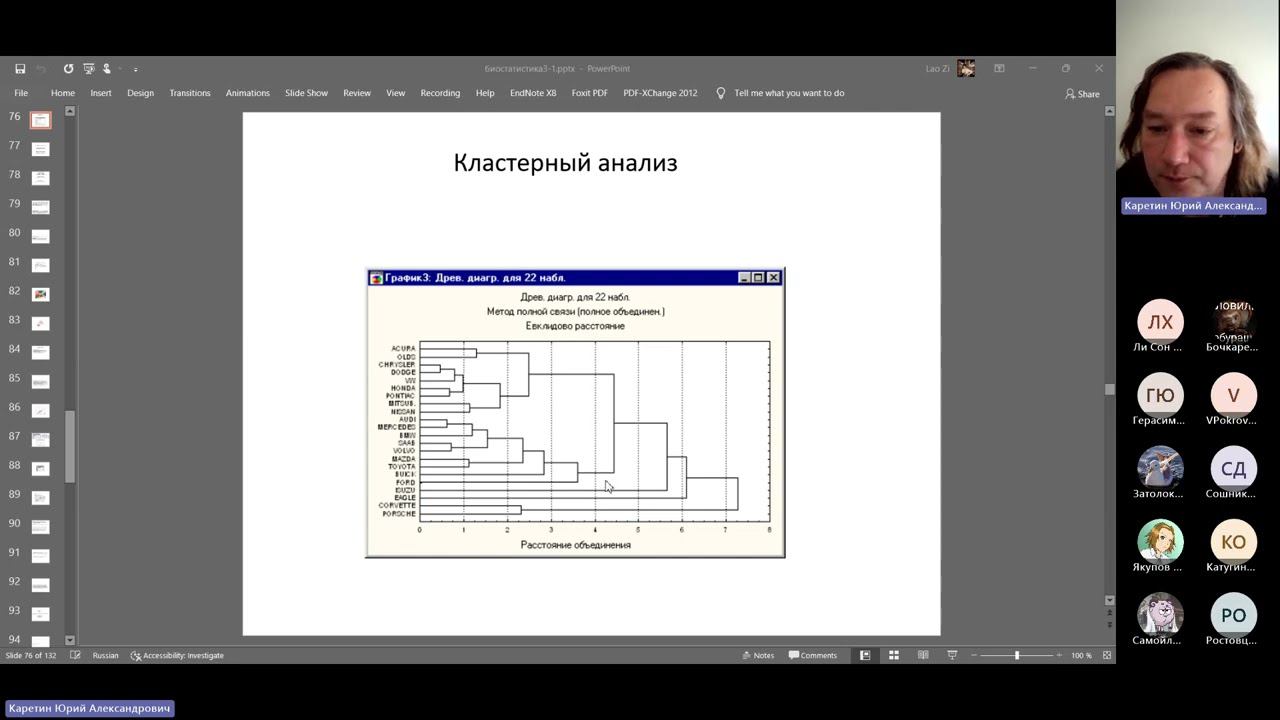
Task: Fit slide to current window icon
Action: coord(1107,656)
